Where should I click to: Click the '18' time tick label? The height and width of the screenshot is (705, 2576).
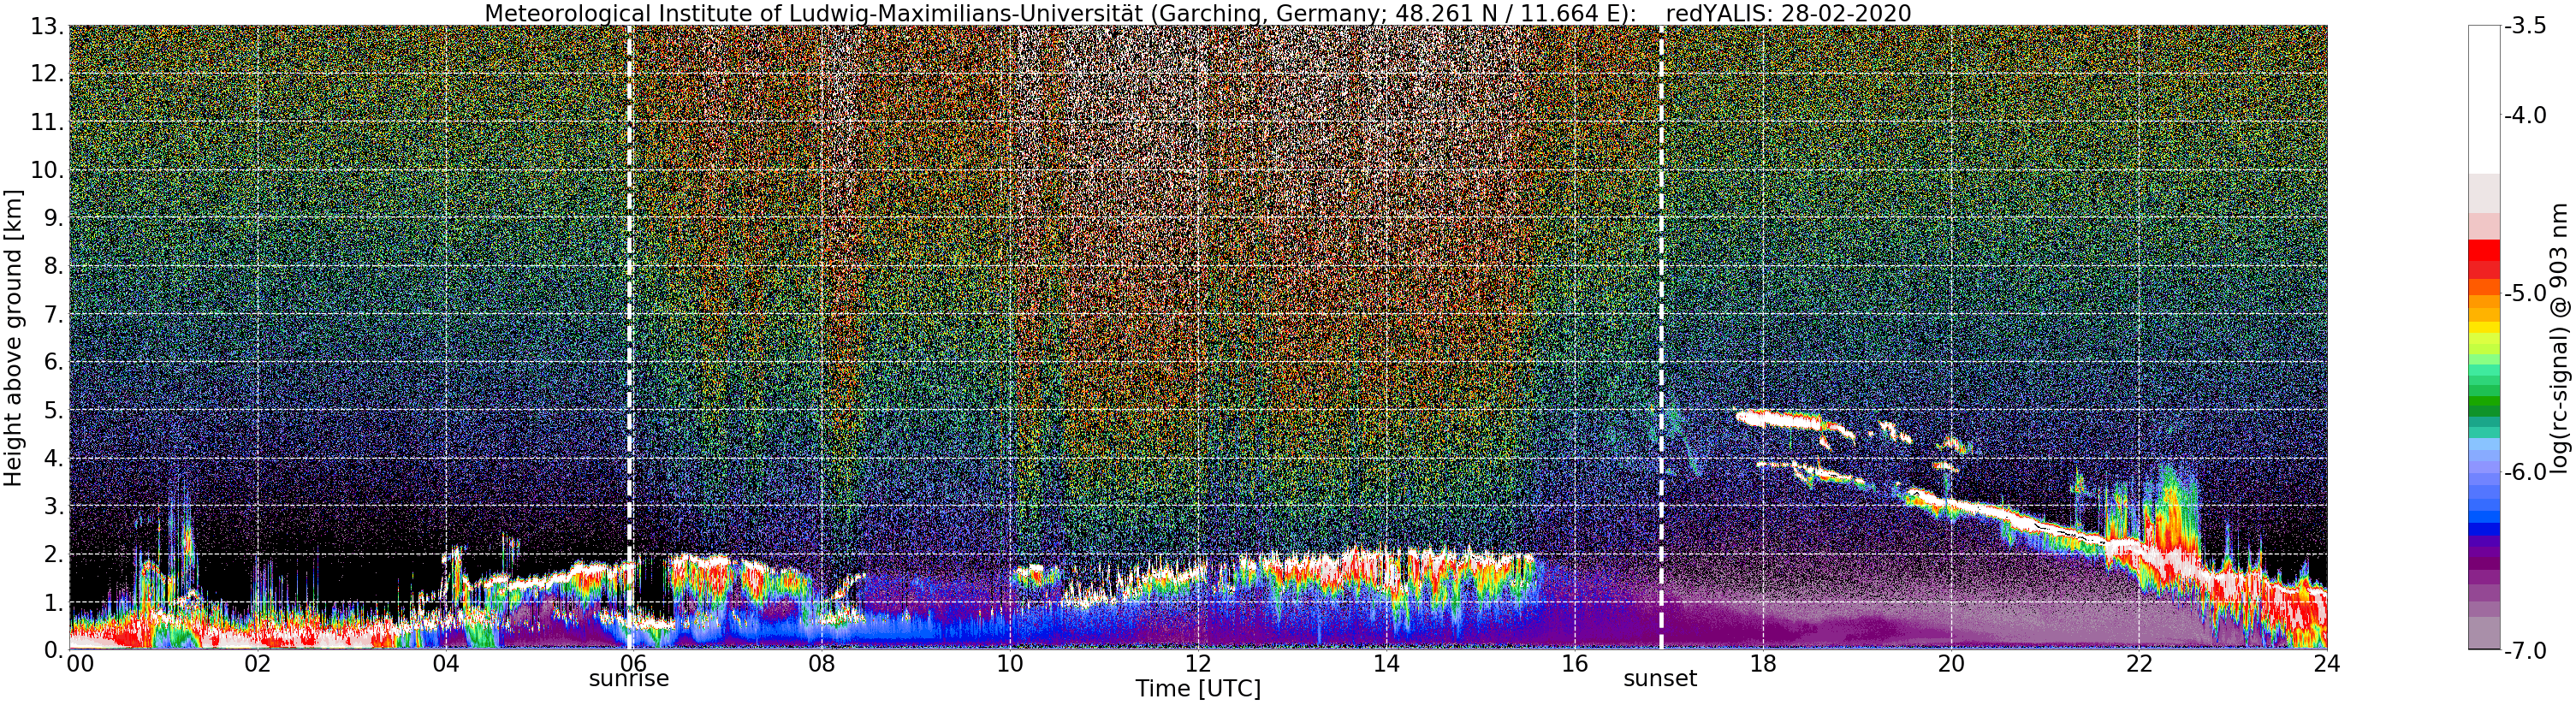(1763, 663)
